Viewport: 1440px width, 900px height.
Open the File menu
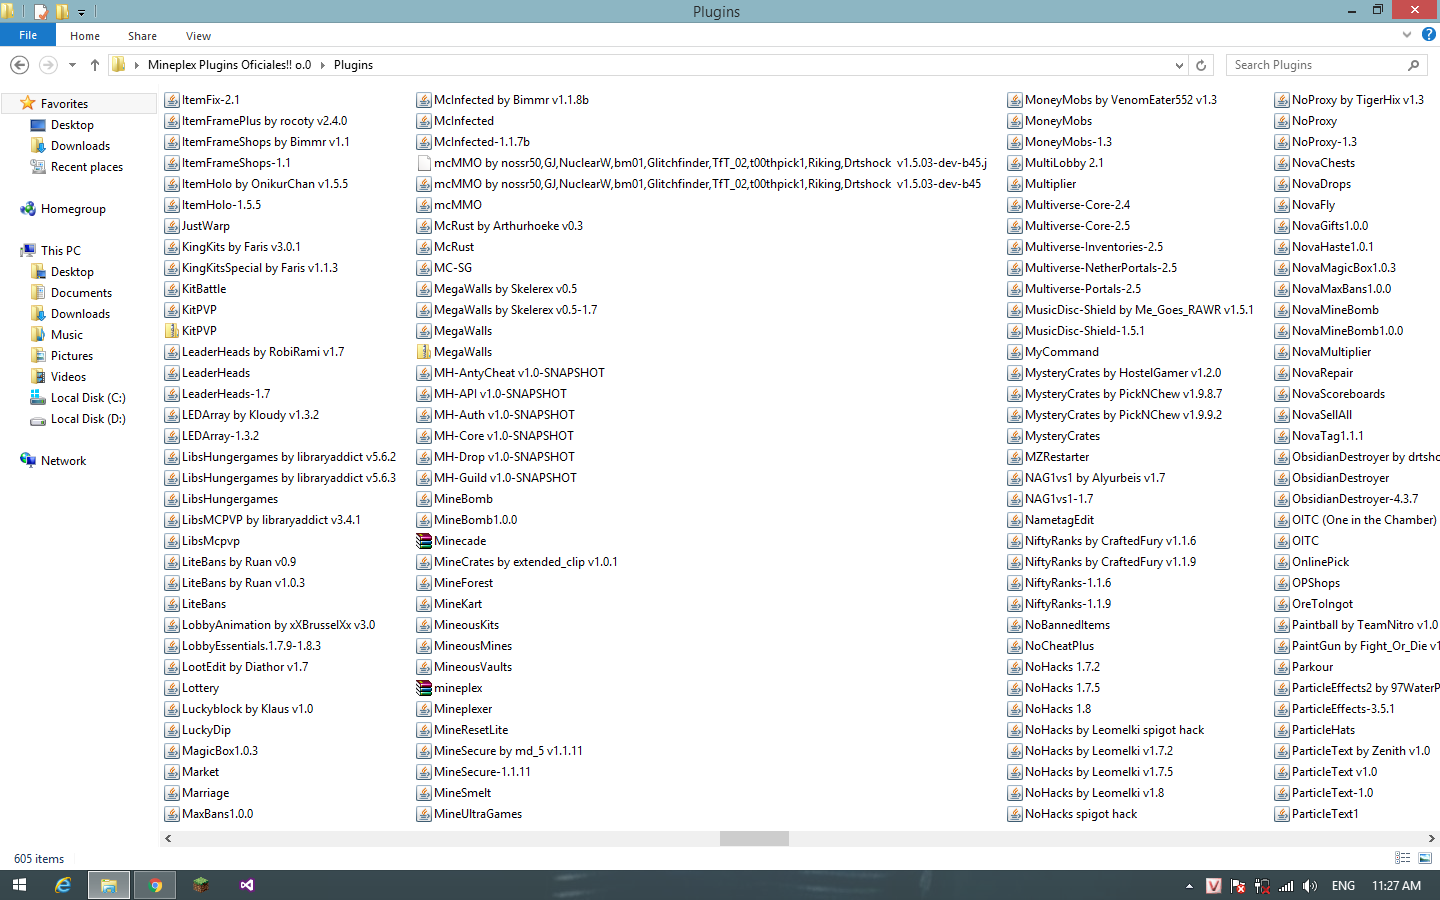pos(28,35)
